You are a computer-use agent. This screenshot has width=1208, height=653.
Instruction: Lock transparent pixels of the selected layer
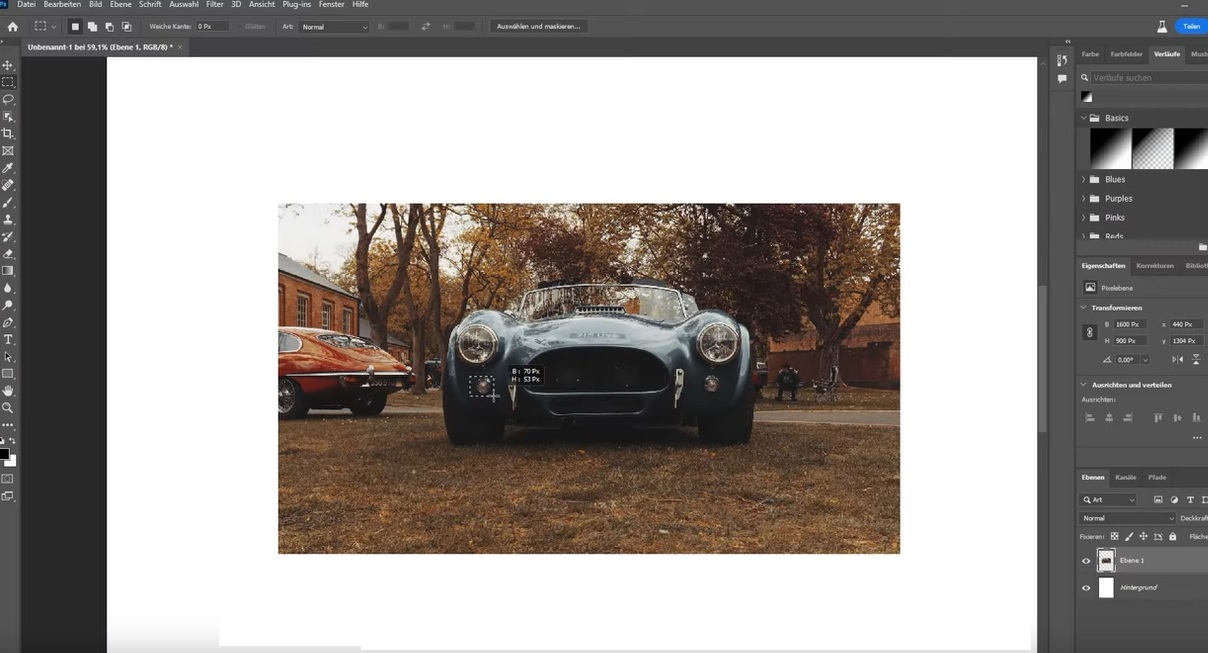click(x=1114, y=536)
